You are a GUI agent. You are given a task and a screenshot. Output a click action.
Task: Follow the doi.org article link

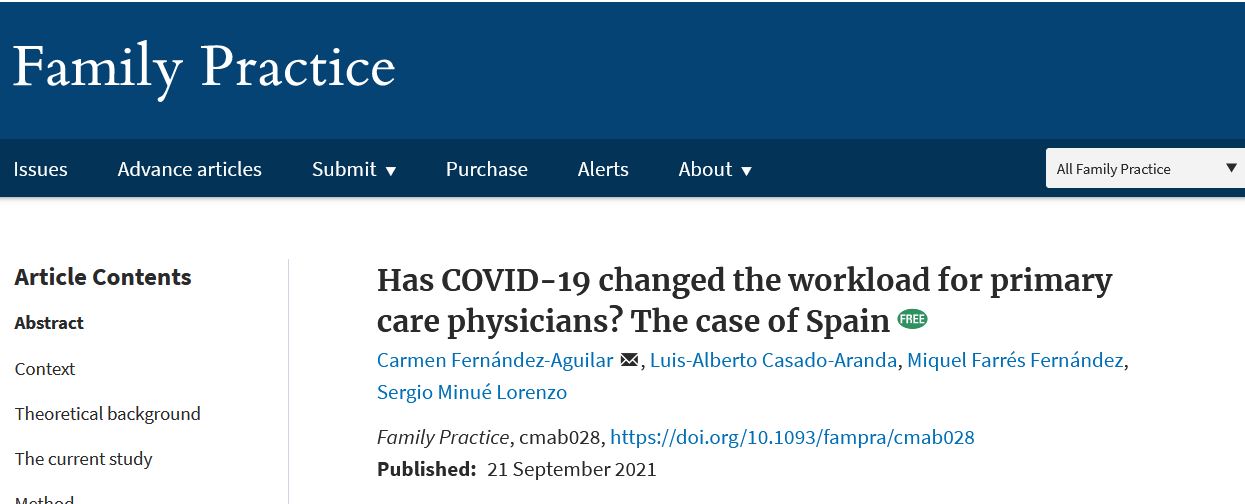[792, 437]
